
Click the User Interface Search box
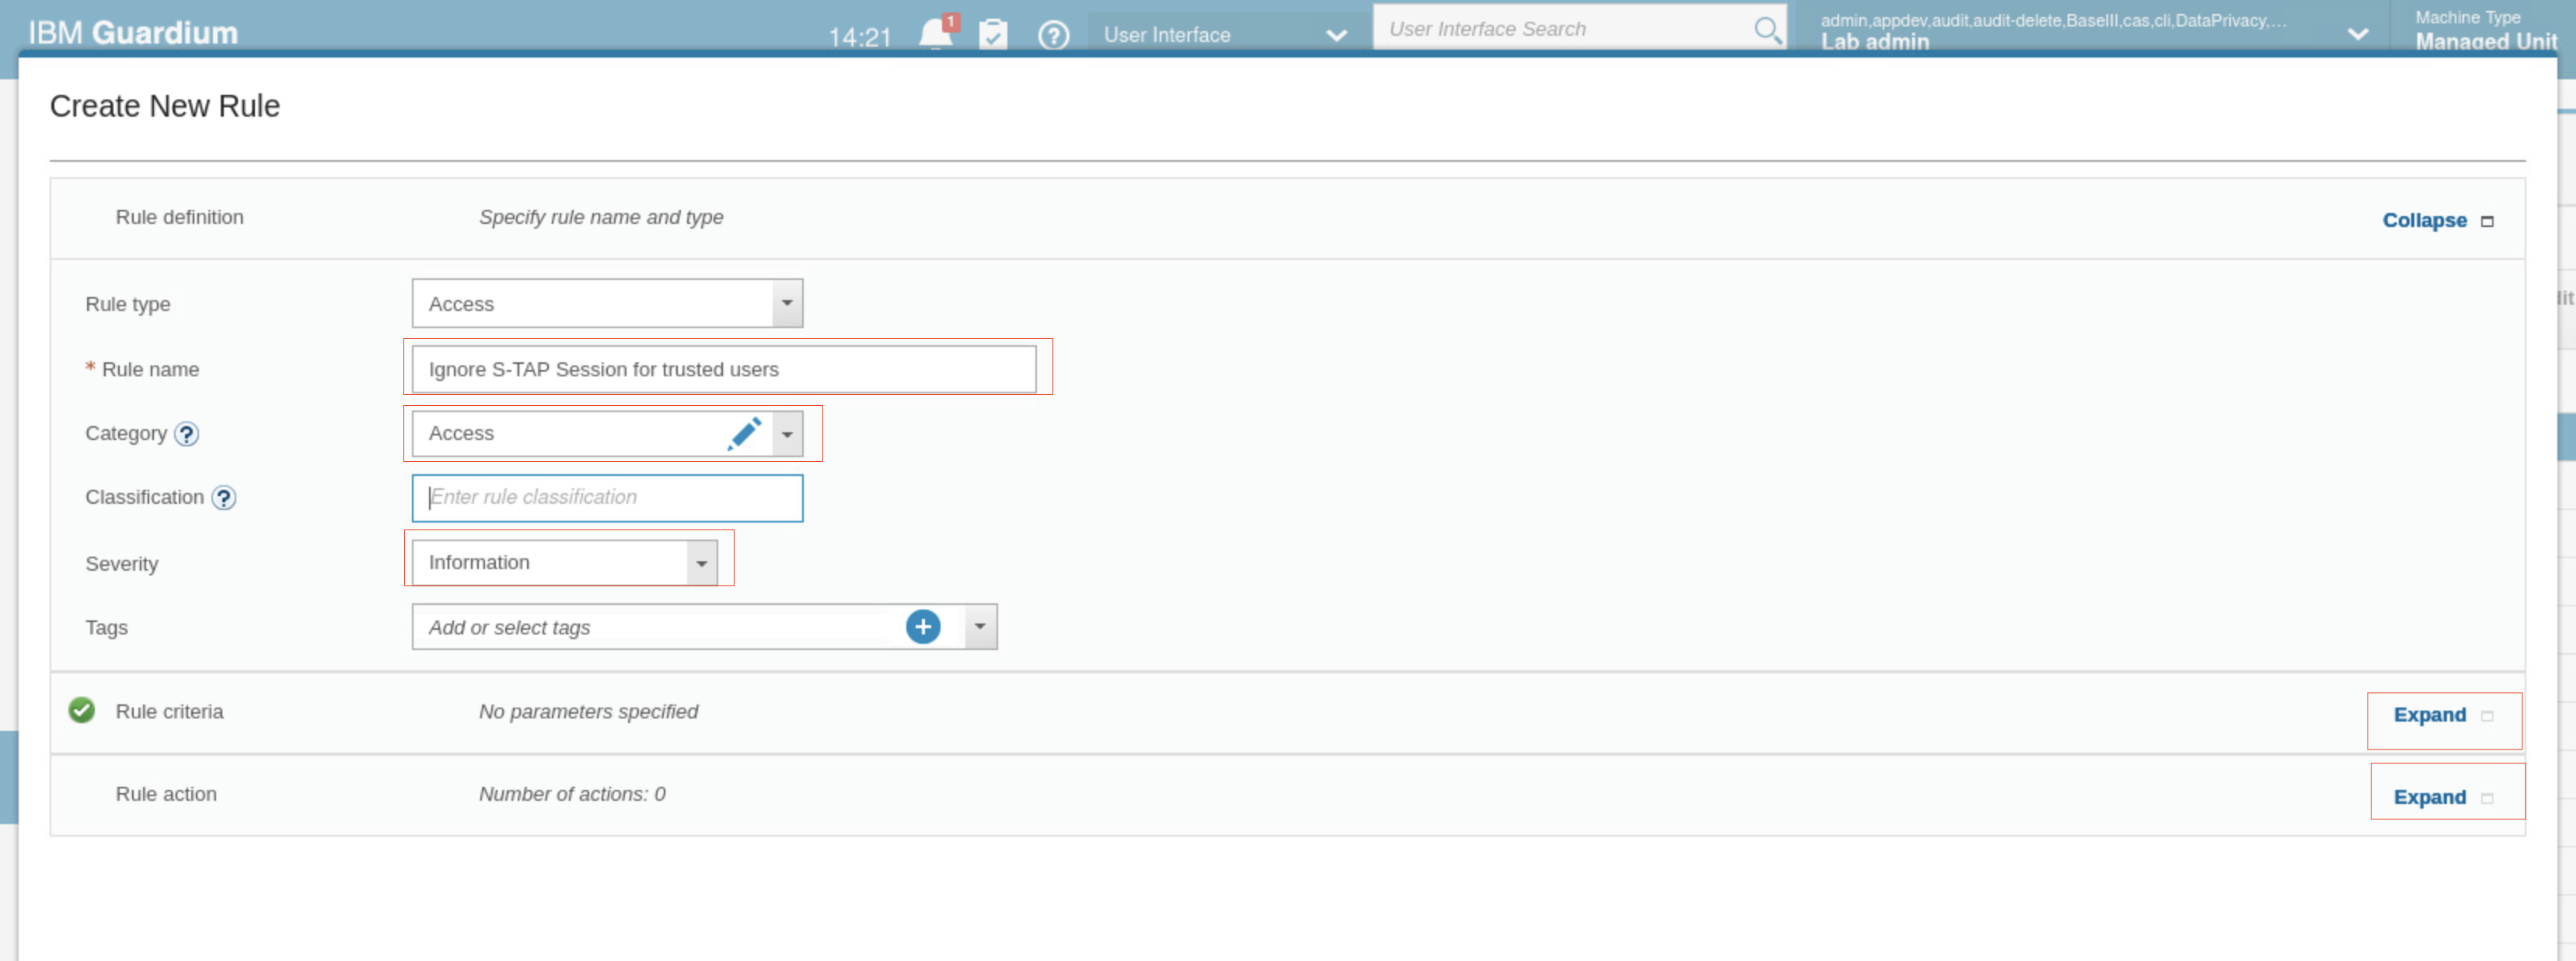coord(1565,30)
